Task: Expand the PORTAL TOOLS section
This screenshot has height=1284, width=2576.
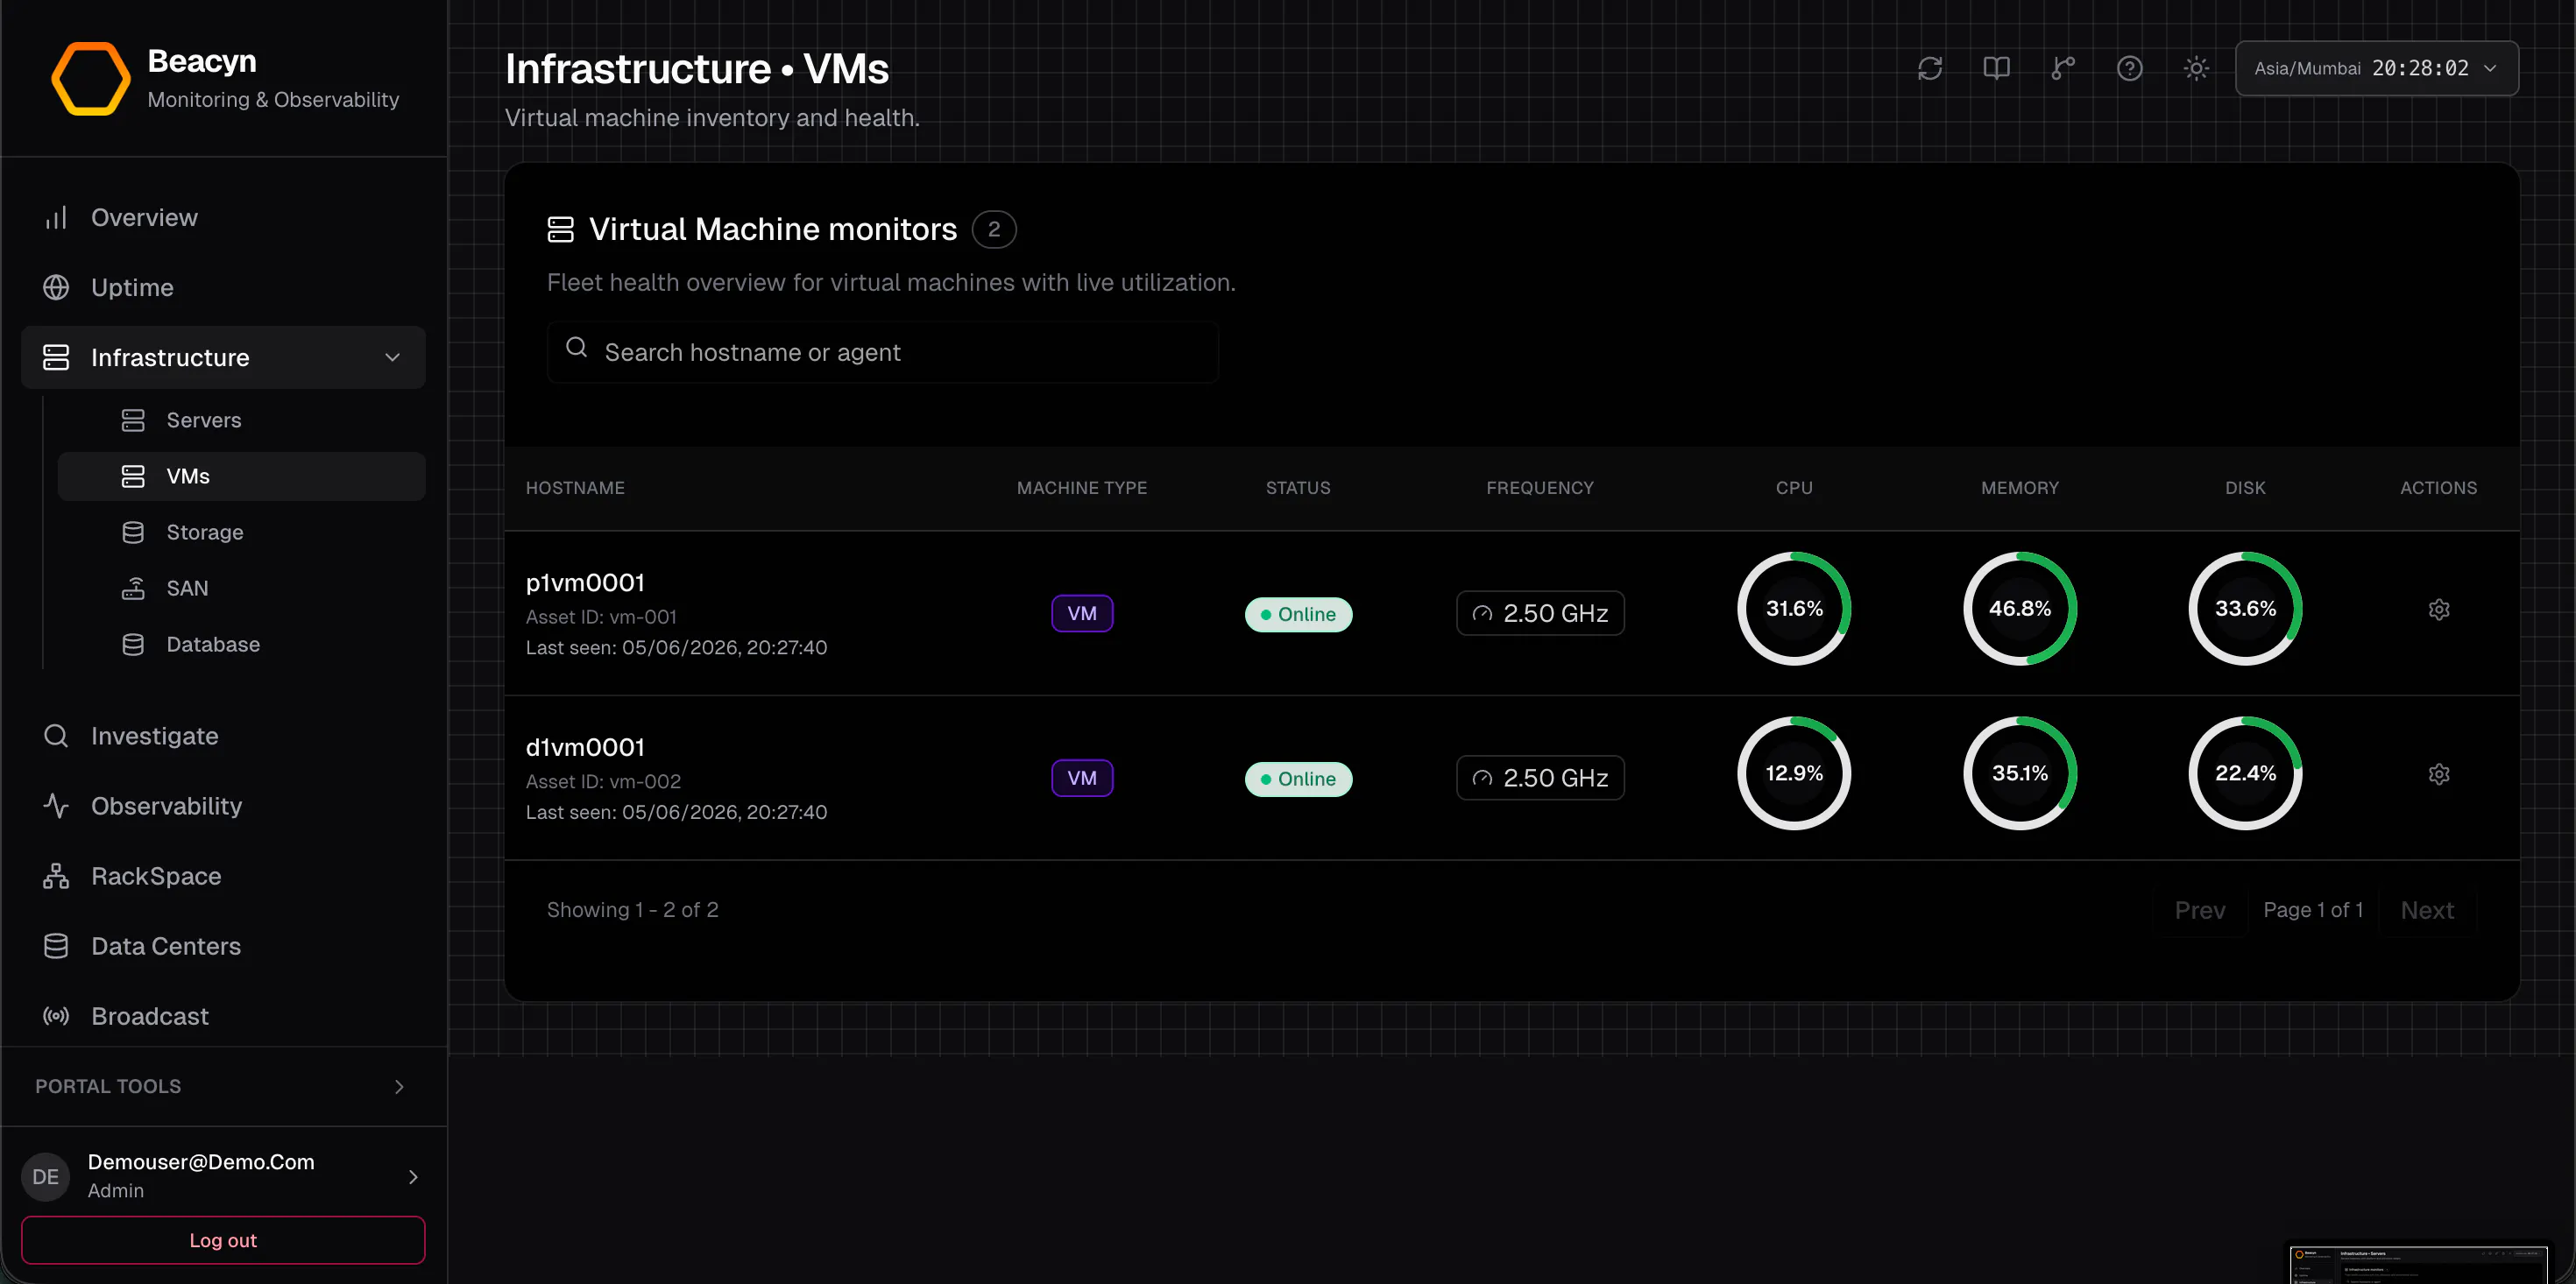Action: [x=223, y=1086]
